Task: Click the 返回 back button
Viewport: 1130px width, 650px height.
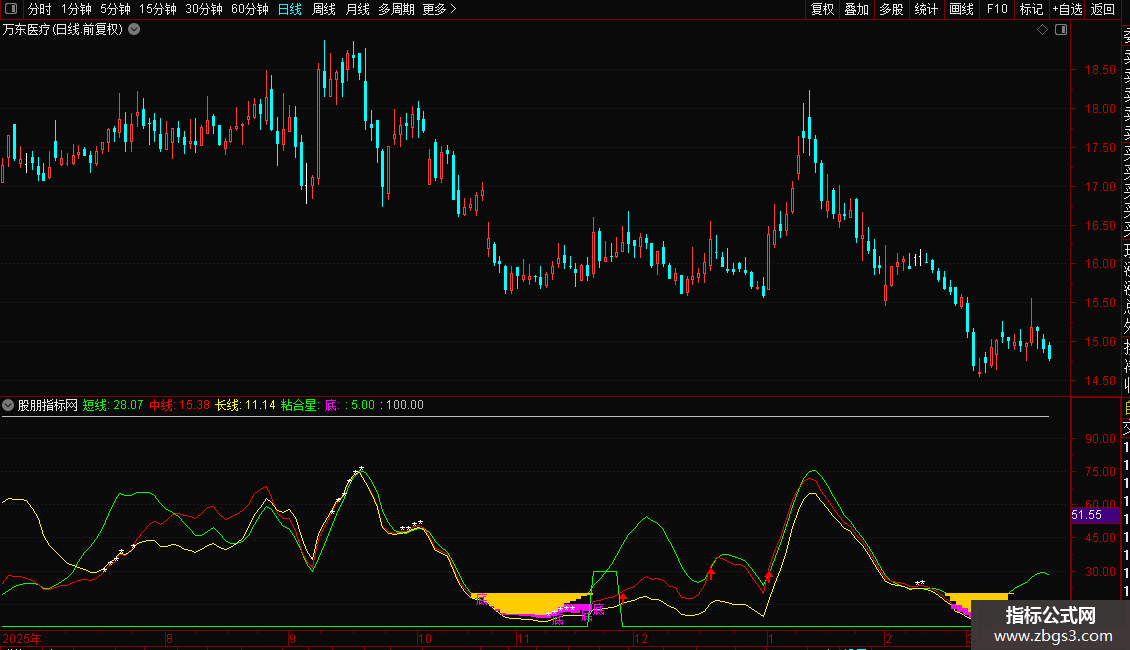Action: 1103,10
